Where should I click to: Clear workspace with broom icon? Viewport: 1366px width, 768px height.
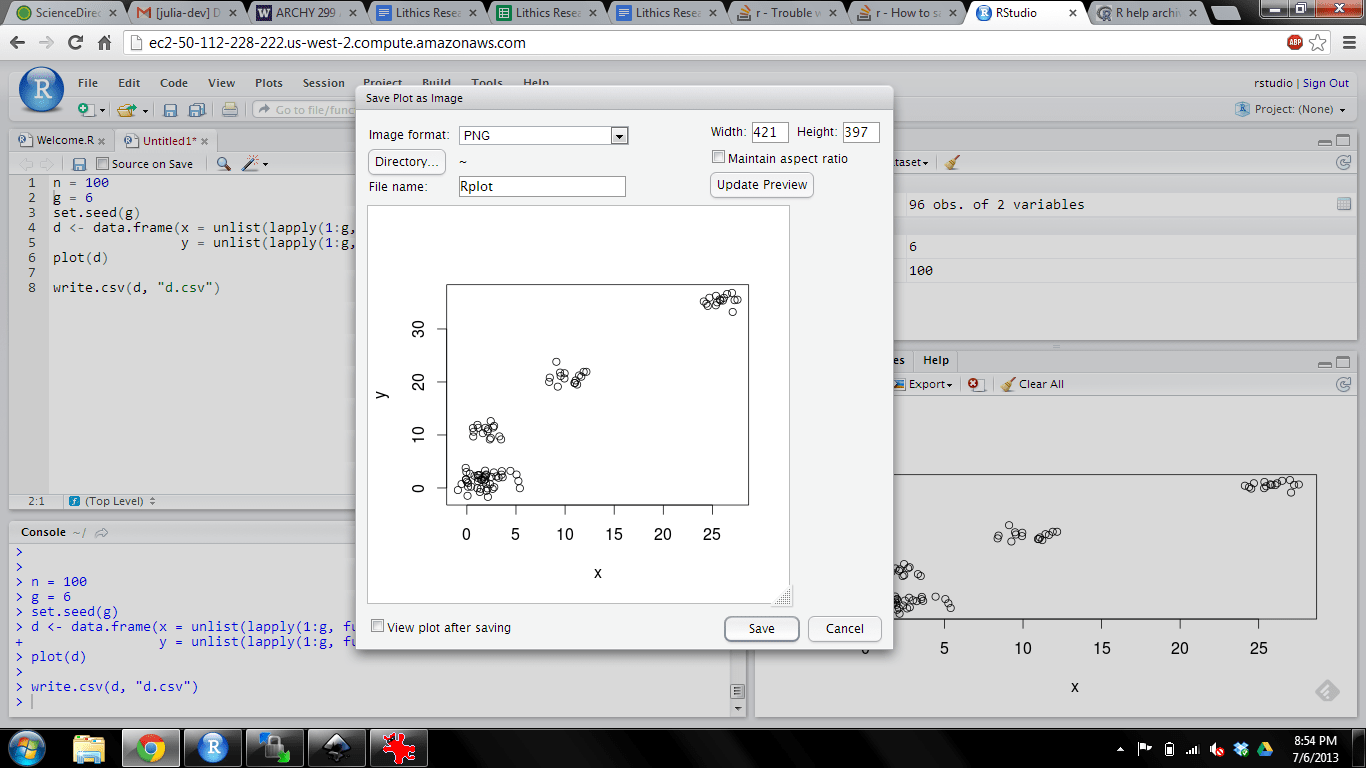pyautogui.click(x=953, y=162)
